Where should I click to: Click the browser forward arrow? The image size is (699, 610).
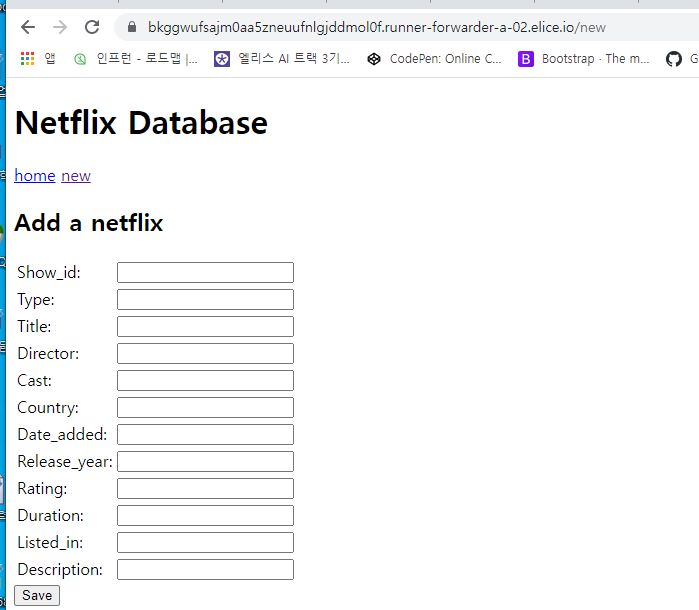coord(60,27)
